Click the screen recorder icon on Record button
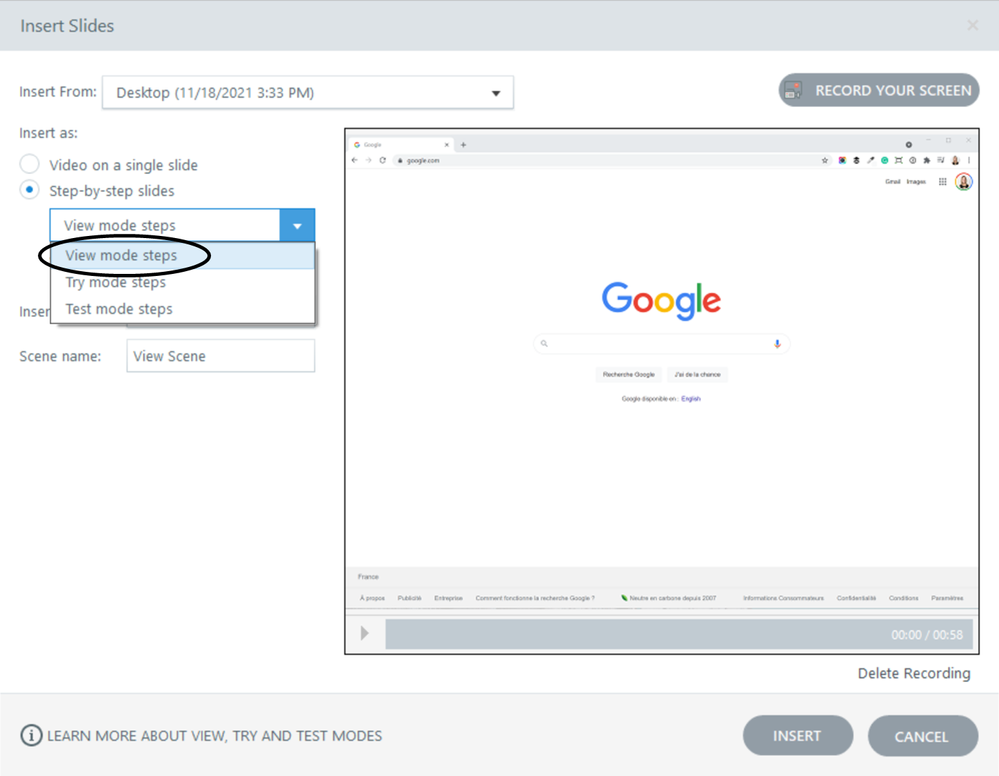The height and width of the screenshot is (776, 999). tap(793, 90)
